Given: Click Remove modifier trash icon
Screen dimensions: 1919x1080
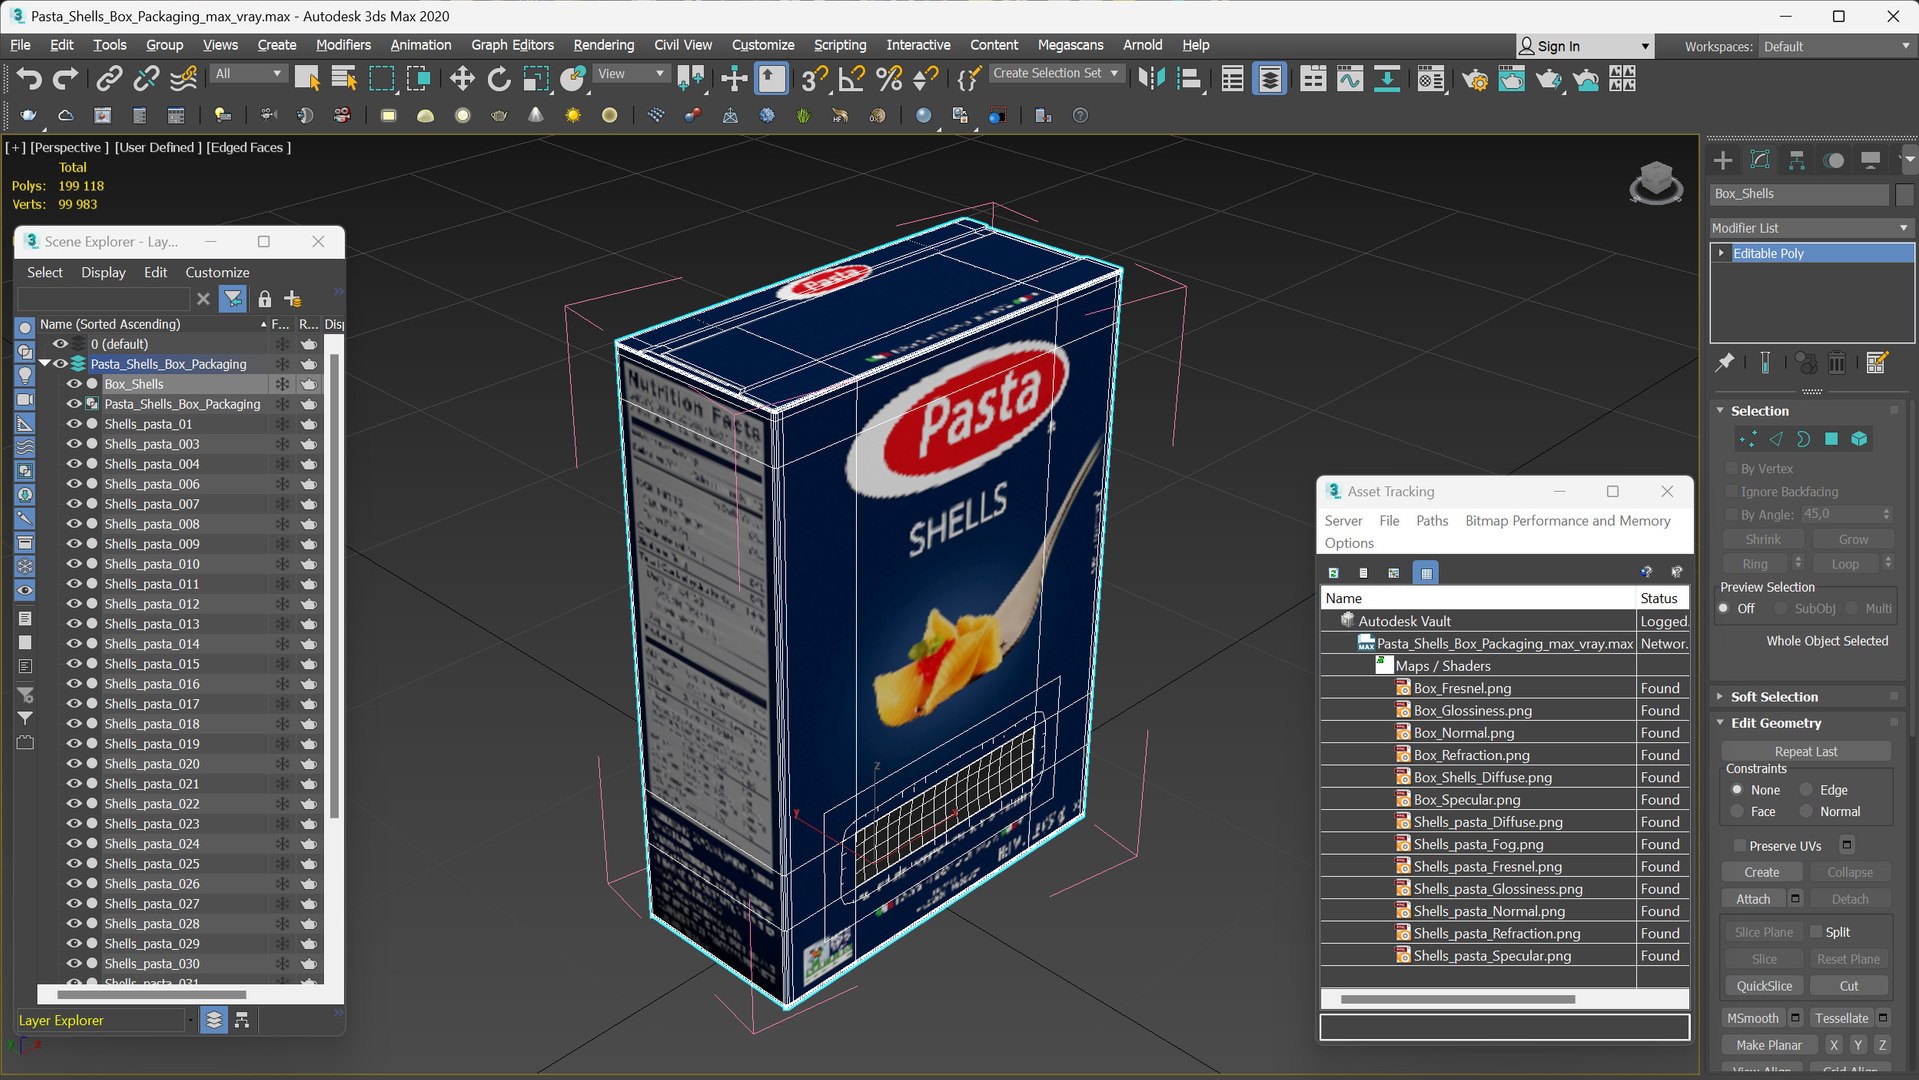Looking at the screenshot, I should tap(1836, 363).
